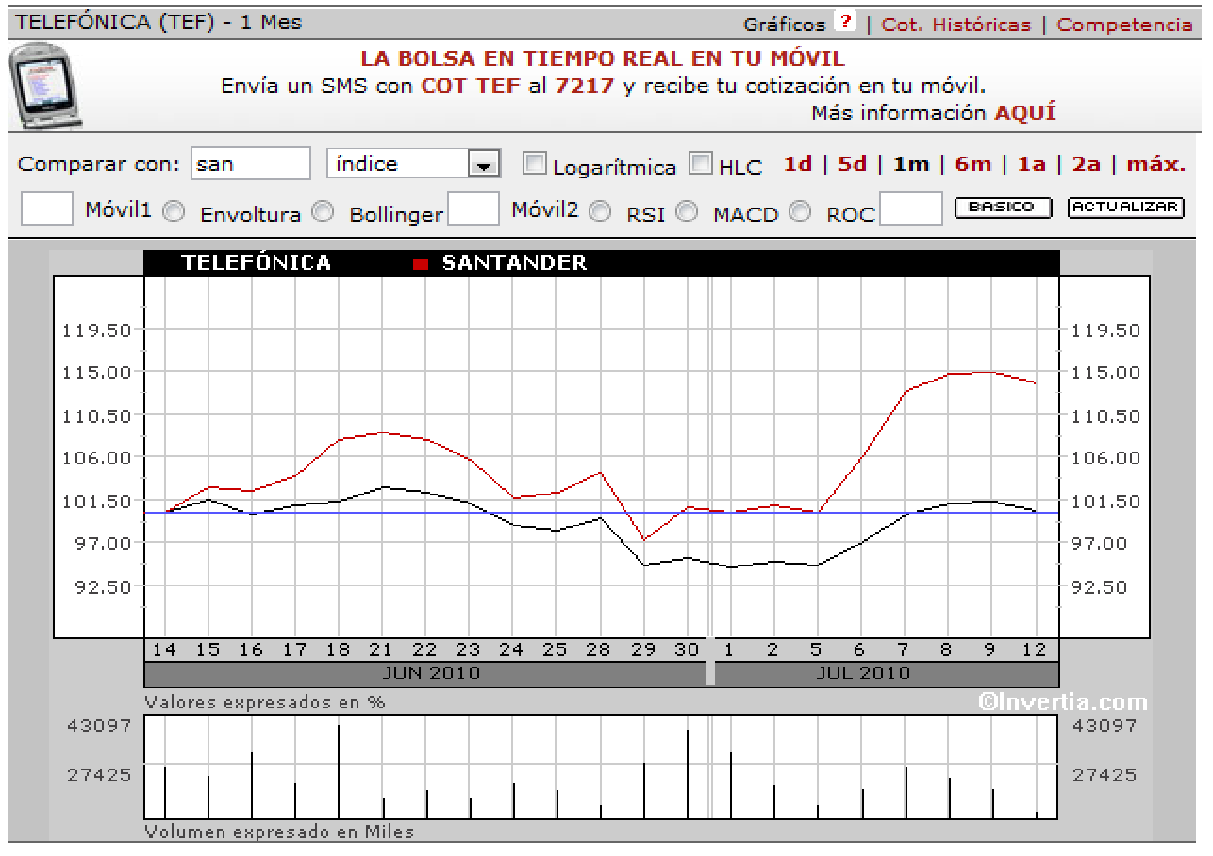Image resolution: width=1213 pixels, height=856 pixels.
Task: Show the máx. time range
Action: pos(1156,164)
